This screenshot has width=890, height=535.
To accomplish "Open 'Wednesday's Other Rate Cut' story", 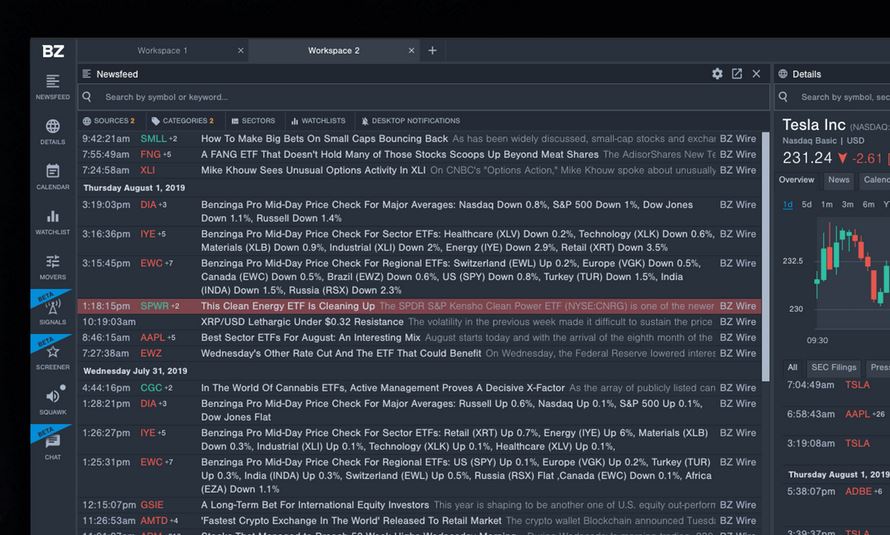I will (341, 353).
